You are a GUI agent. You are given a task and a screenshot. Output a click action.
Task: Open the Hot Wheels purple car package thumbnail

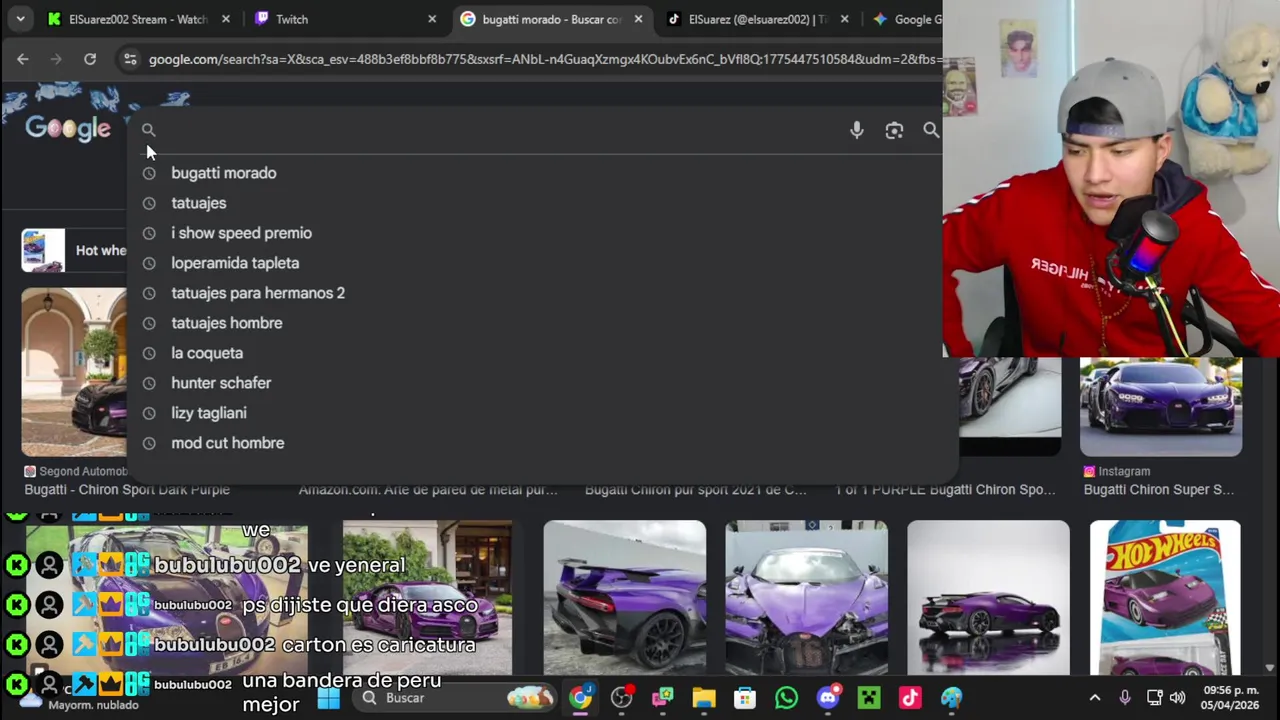(1165, 598)
